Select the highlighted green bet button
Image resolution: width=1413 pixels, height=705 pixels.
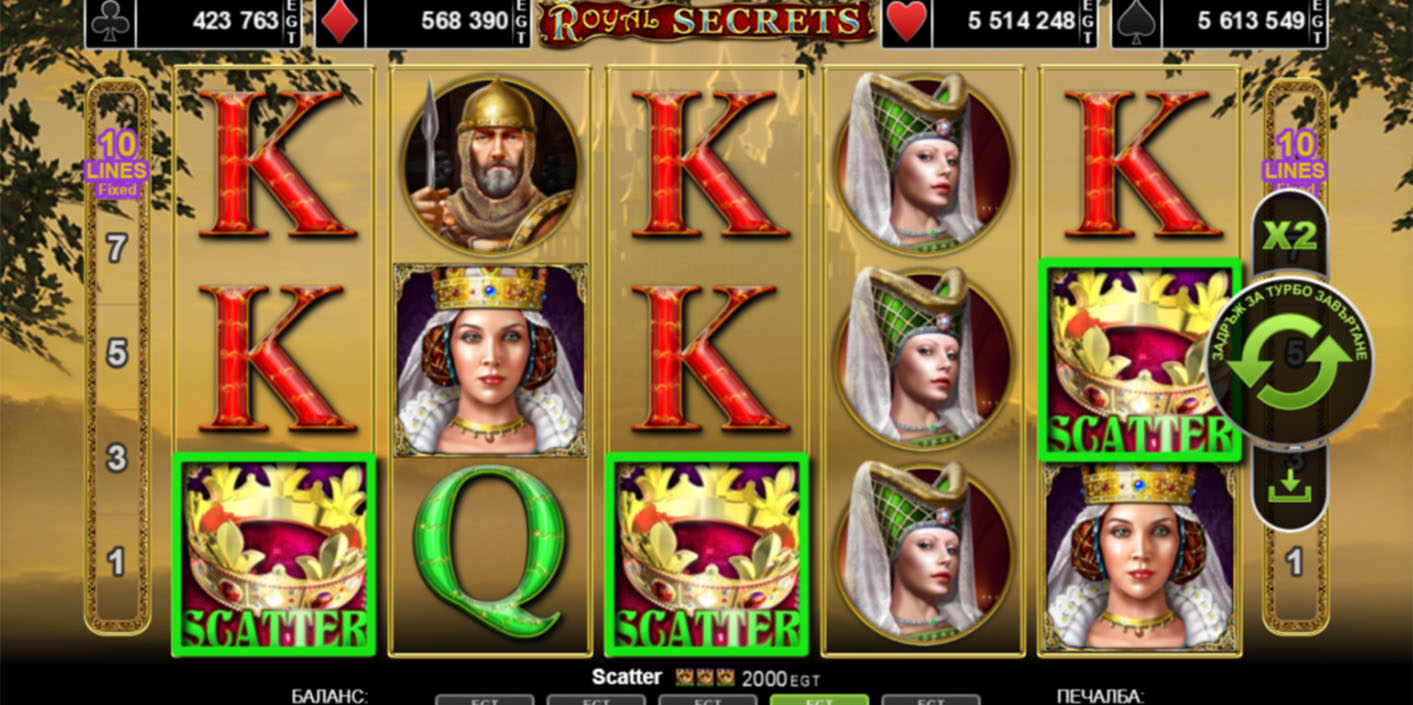819,699
